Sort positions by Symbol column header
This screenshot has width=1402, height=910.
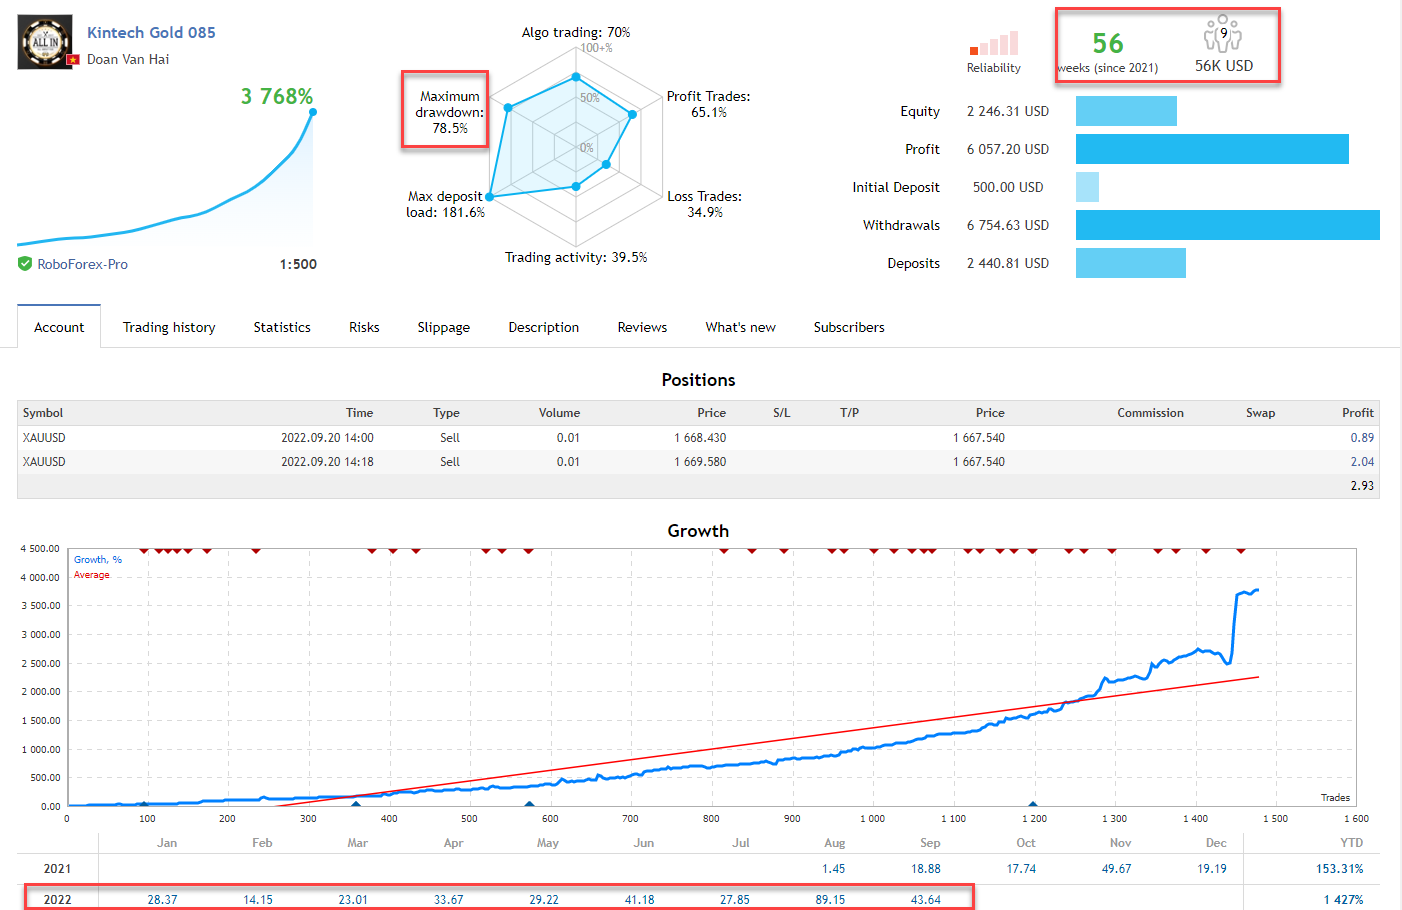(43, 413)
